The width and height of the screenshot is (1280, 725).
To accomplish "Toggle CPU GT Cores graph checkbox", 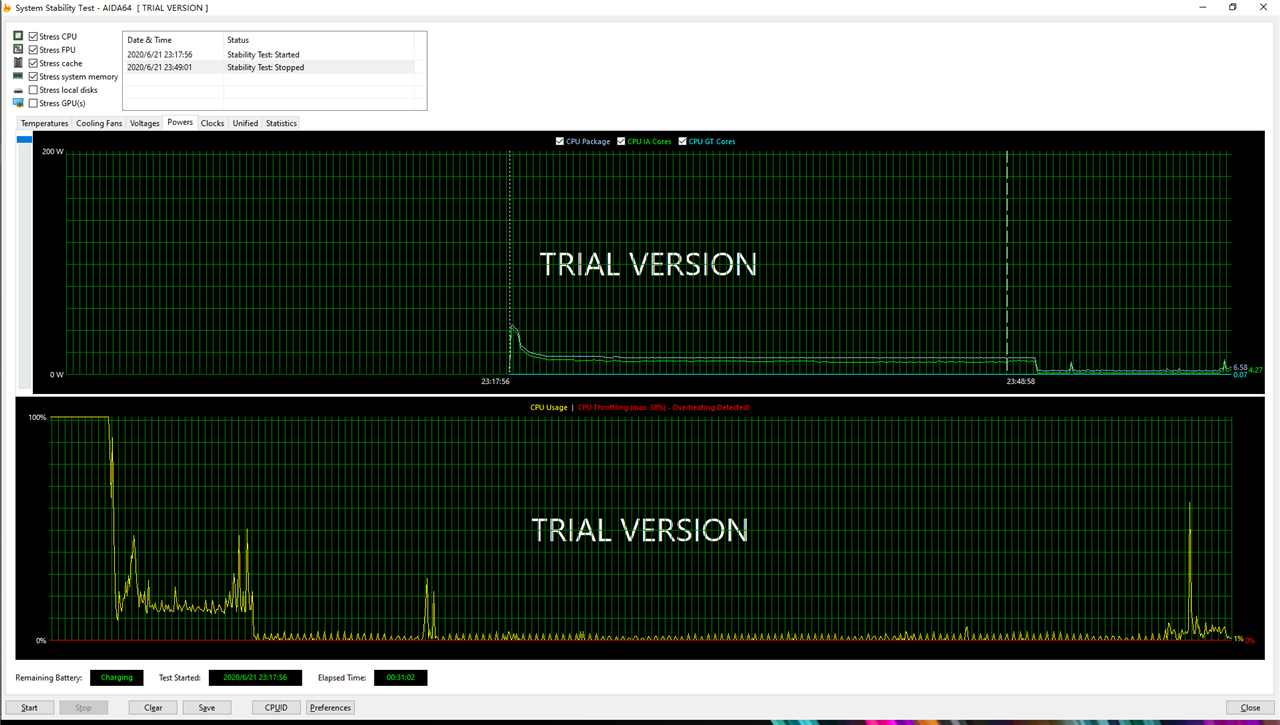I will 683,141.
